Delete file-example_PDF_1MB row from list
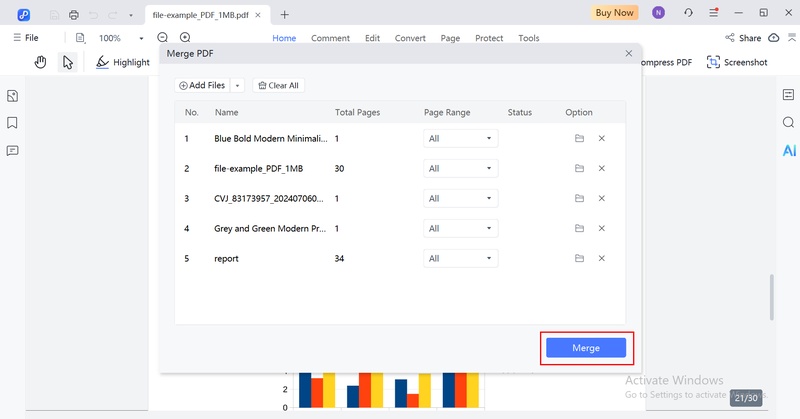 click(x=601, y=169)
